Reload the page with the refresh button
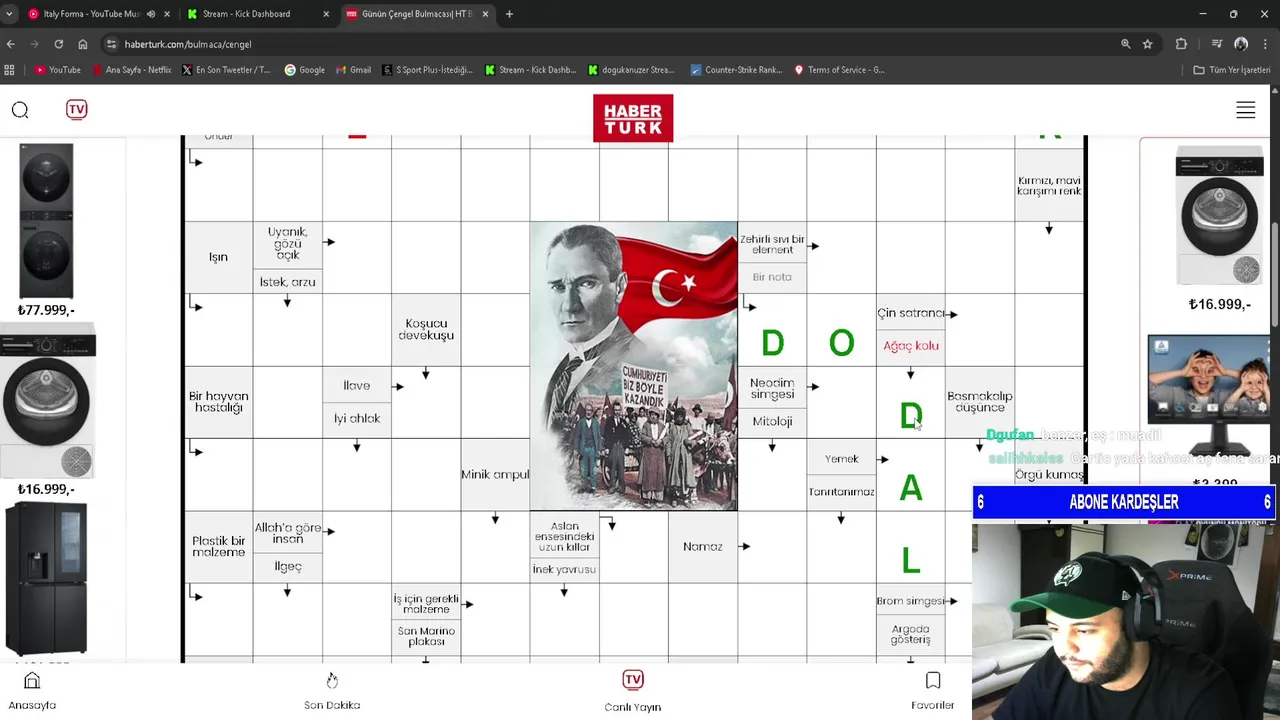1280x720 pixels. (x=58, y=44)
